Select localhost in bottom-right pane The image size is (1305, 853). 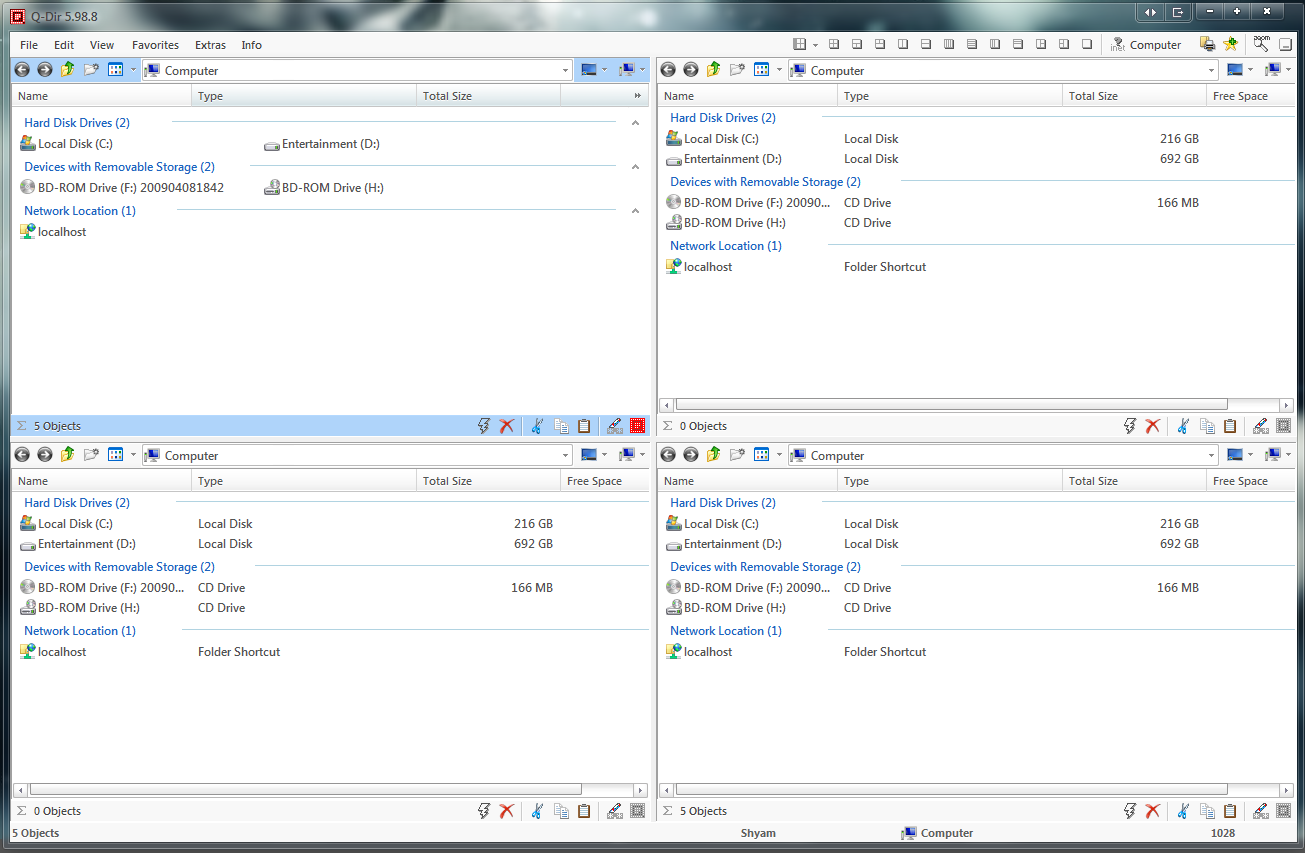(699, 652)
